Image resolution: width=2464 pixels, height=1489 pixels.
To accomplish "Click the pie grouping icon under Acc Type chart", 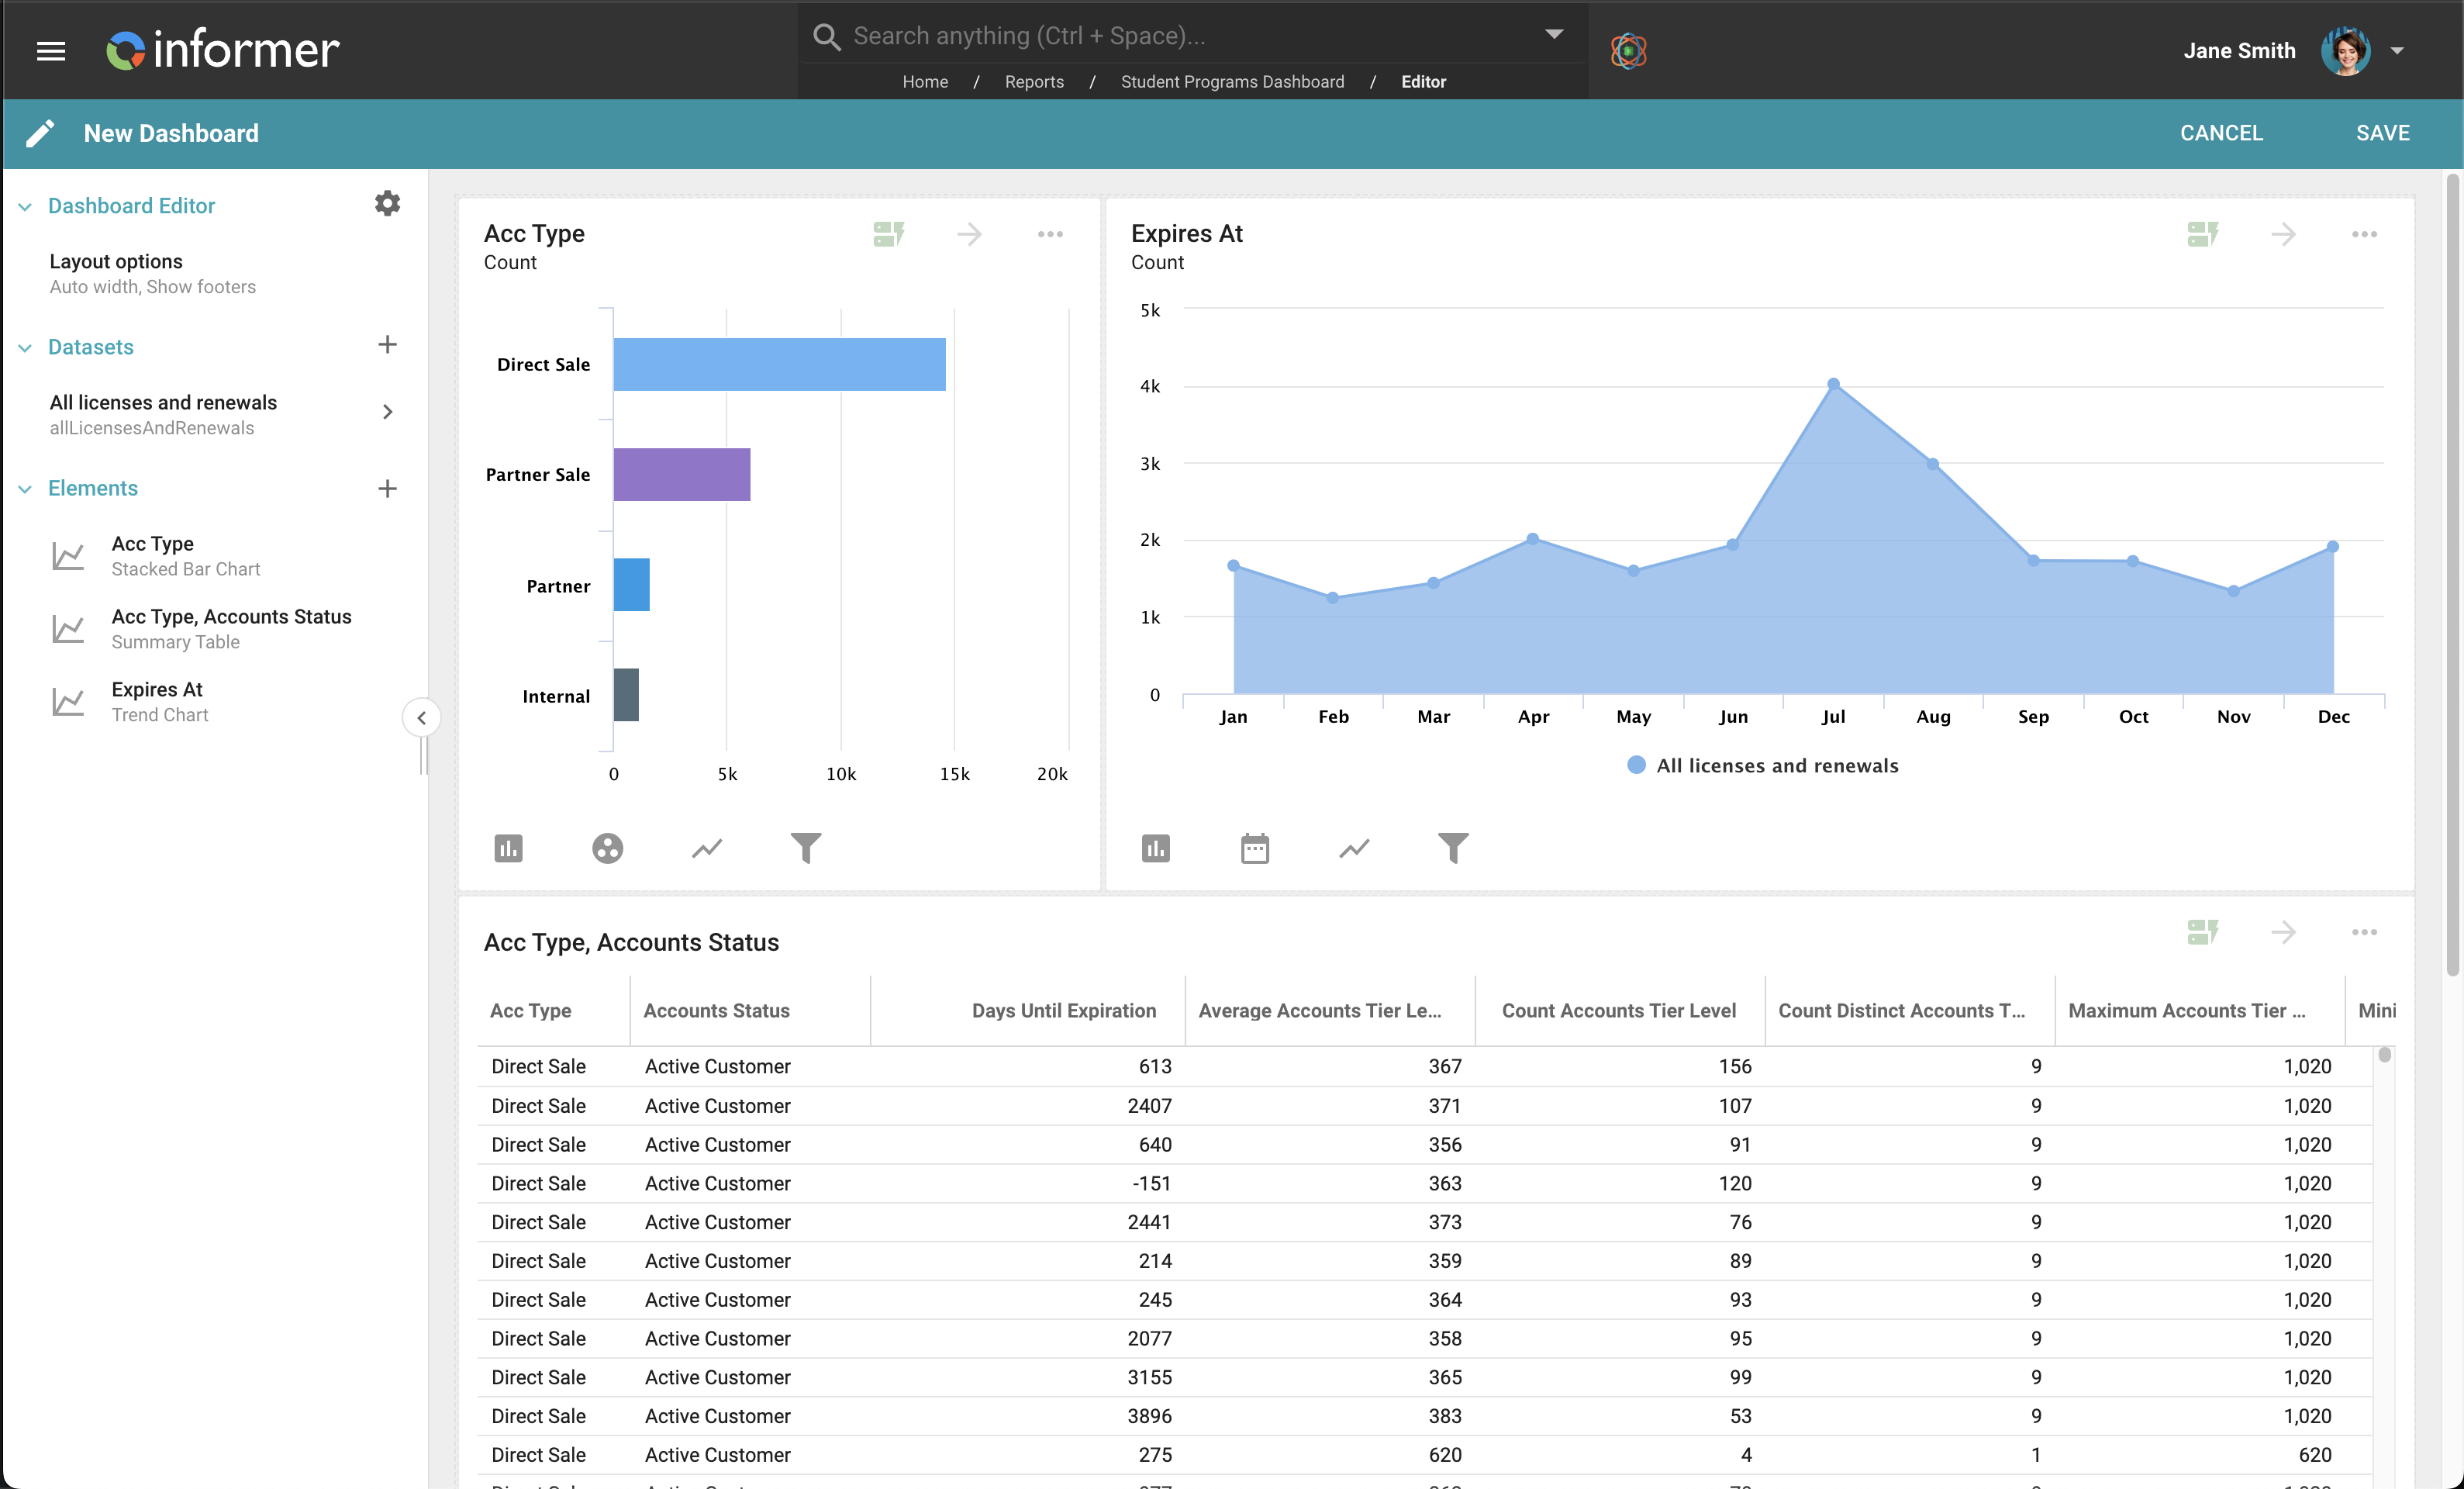I will (607, 848).
